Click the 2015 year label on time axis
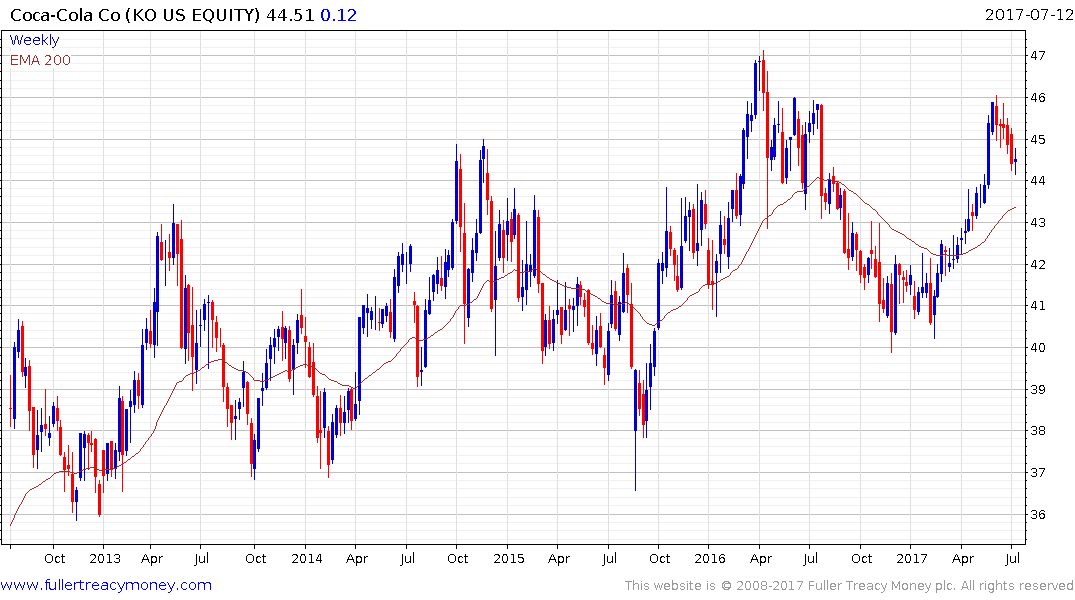This screenshot has height=600, width=1075. coord(509,558)
